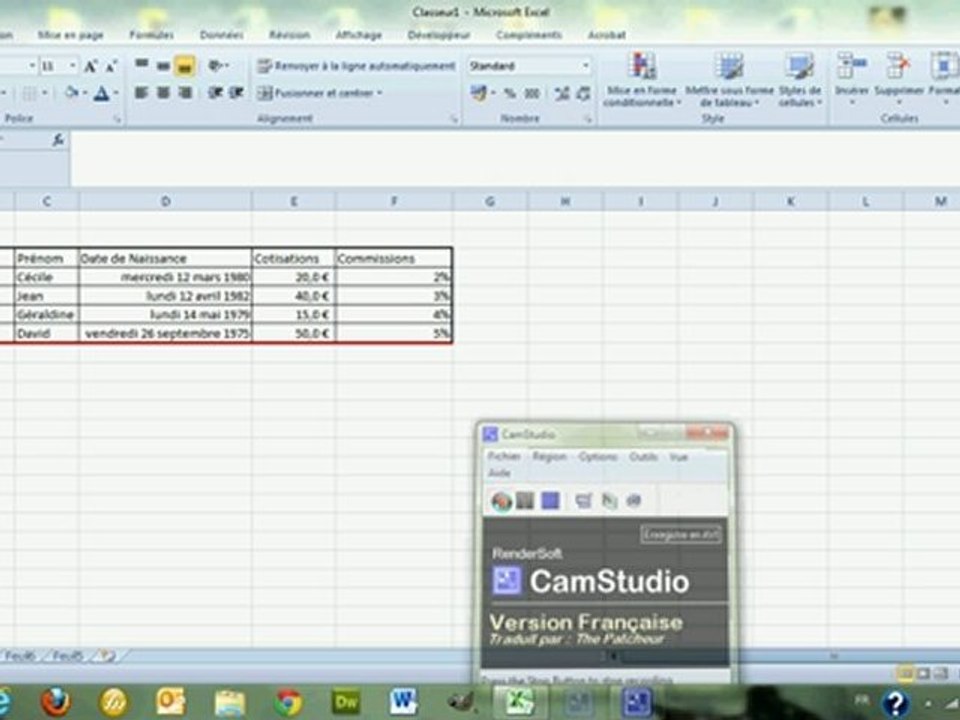Viewport: 960px width, 720px height.
Task: Open the Police dialog launcher
Action: click(x=116, y=119)
